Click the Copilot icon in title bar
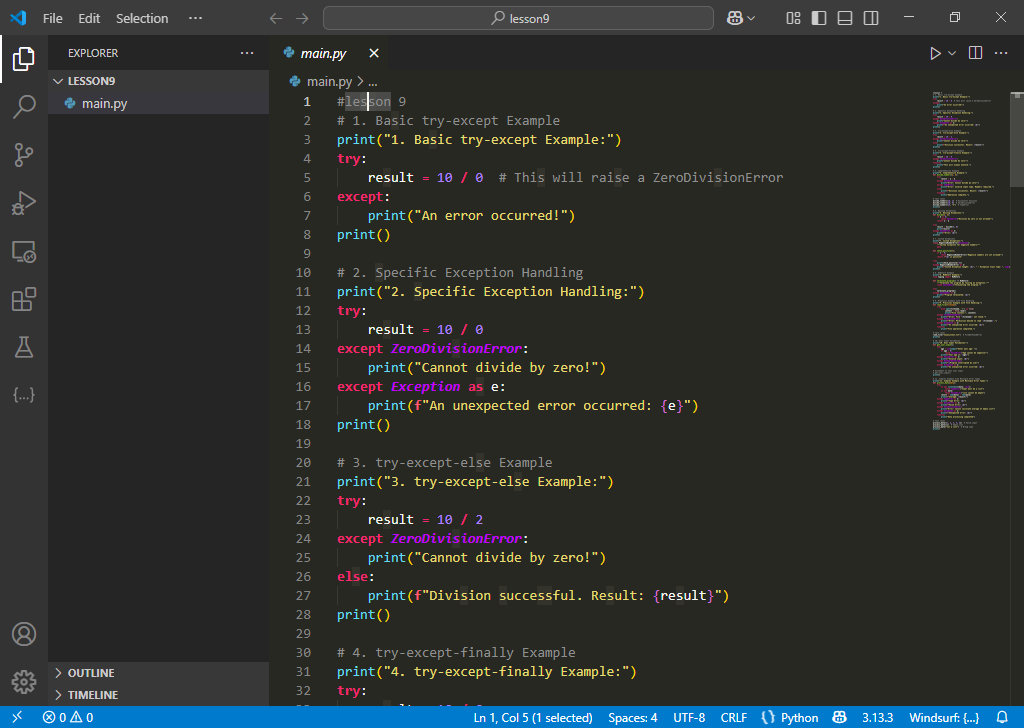Image resolution: width=1024 pixels, height=728 pixels. pyautogui.click(x=735, y=18)
